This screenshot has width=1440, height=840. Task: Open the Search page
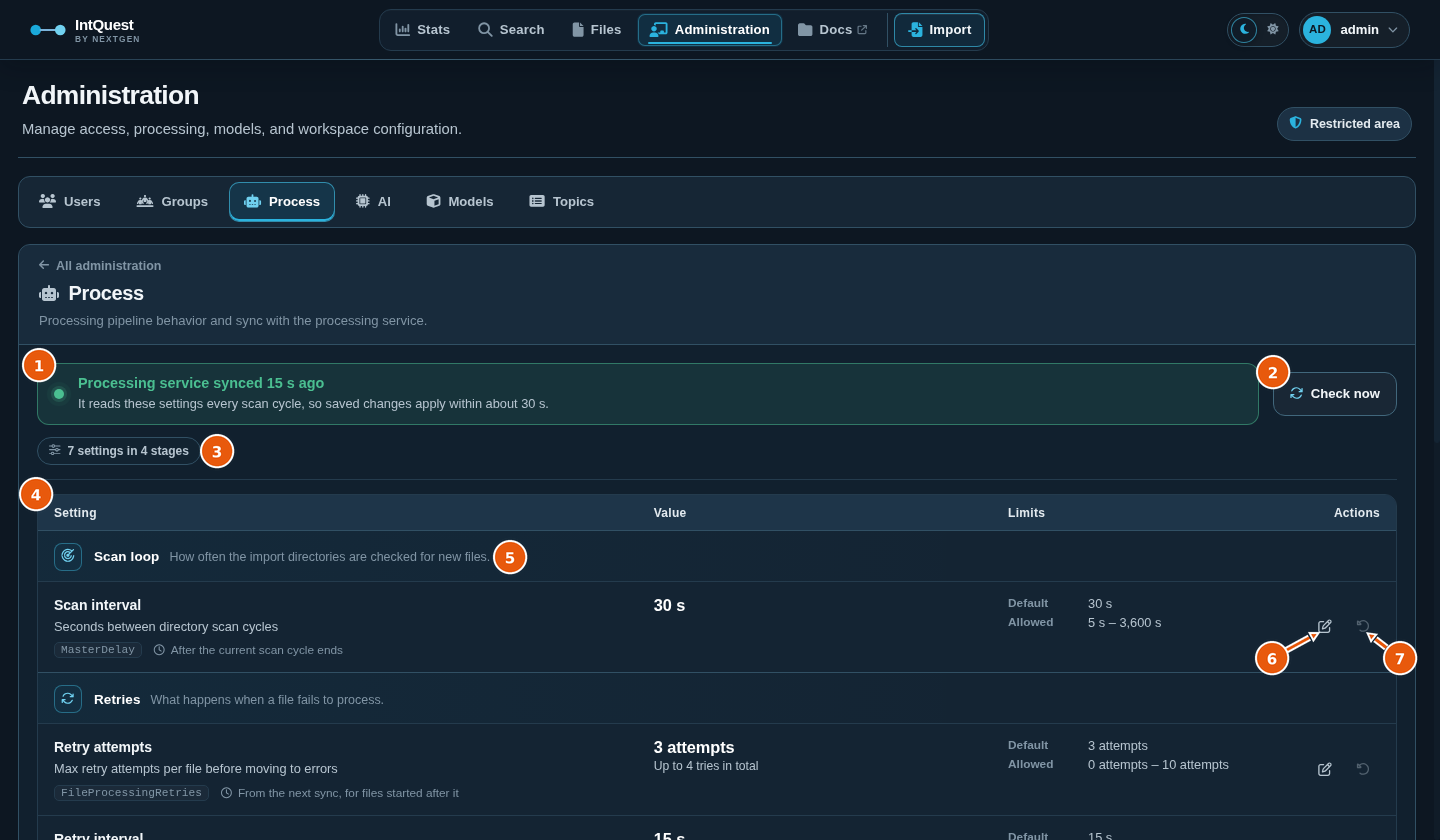511,30
